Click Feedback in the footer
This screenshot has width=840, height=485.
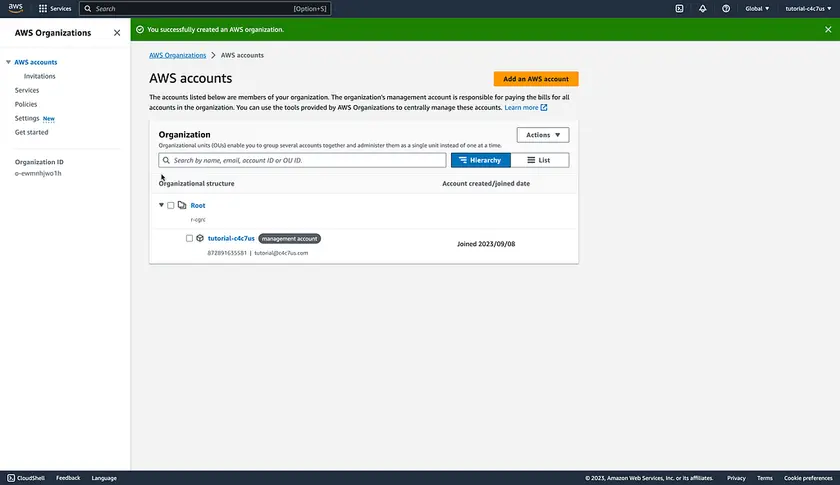click(x=68, y=477)
